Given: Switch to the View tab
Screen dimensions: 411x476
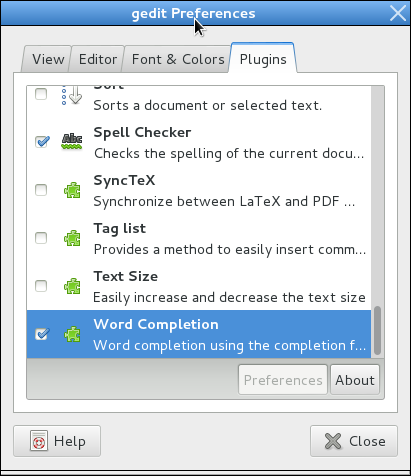Looking at the screenshot, I should 47,59.
